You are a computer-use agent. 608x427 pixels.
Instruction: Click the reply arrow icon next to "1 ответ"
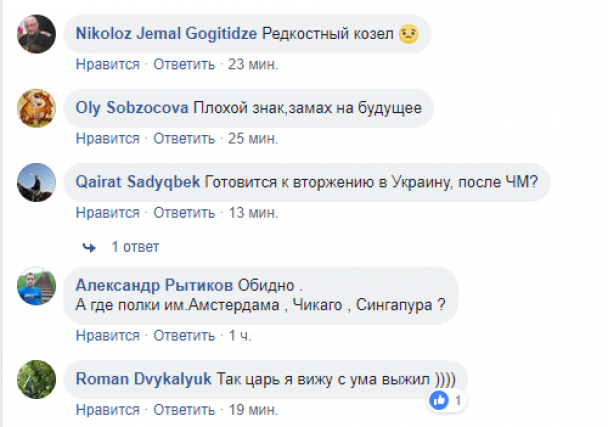pos(89,246)
